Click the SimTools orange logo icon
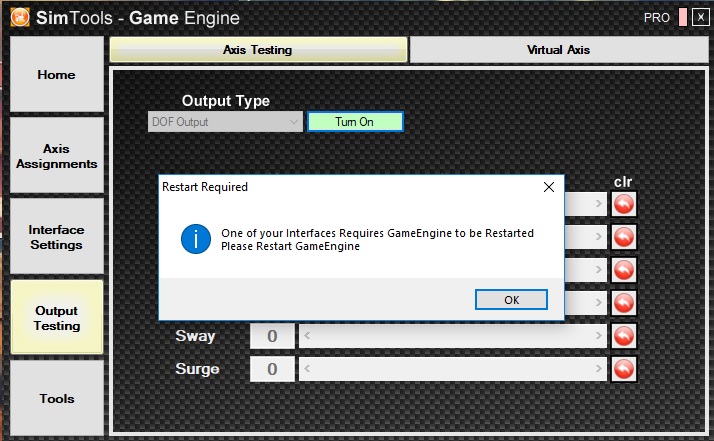714x441 pixels. click(20, 17)
